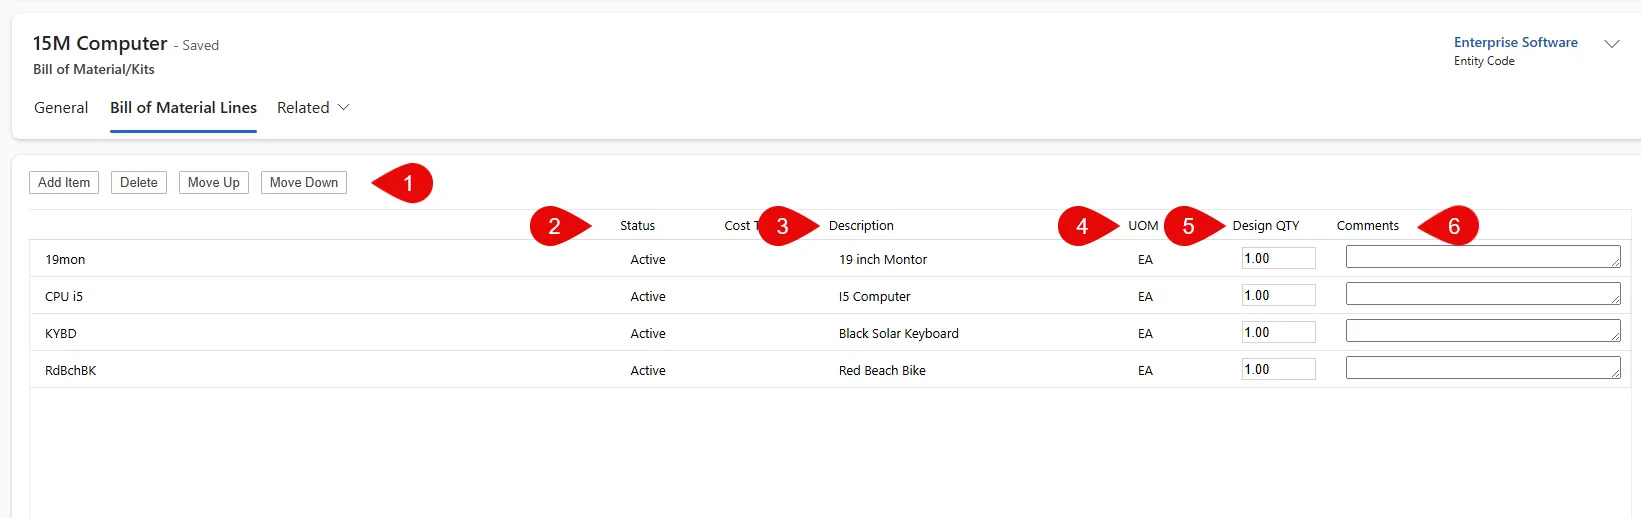Click the Description column header
Screen dimensions: 1641x518
(x=861, y=225)
